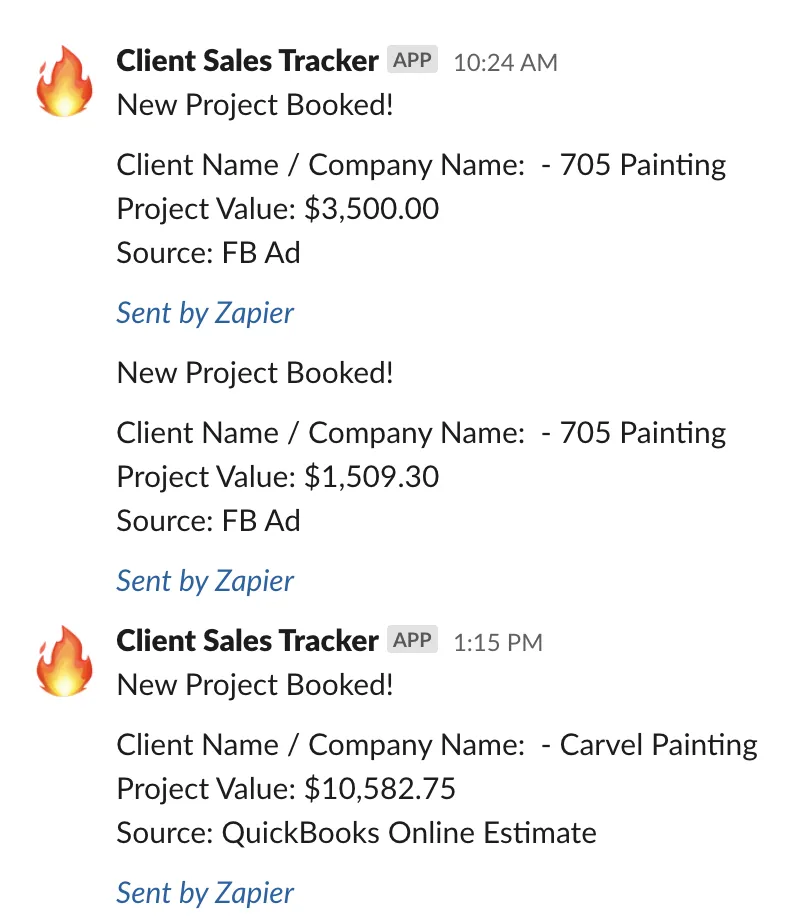Screen dimensions: 812x920
Task: Follow Sent by Zapier link below $3,500.00 project
Action: [205, 313]
